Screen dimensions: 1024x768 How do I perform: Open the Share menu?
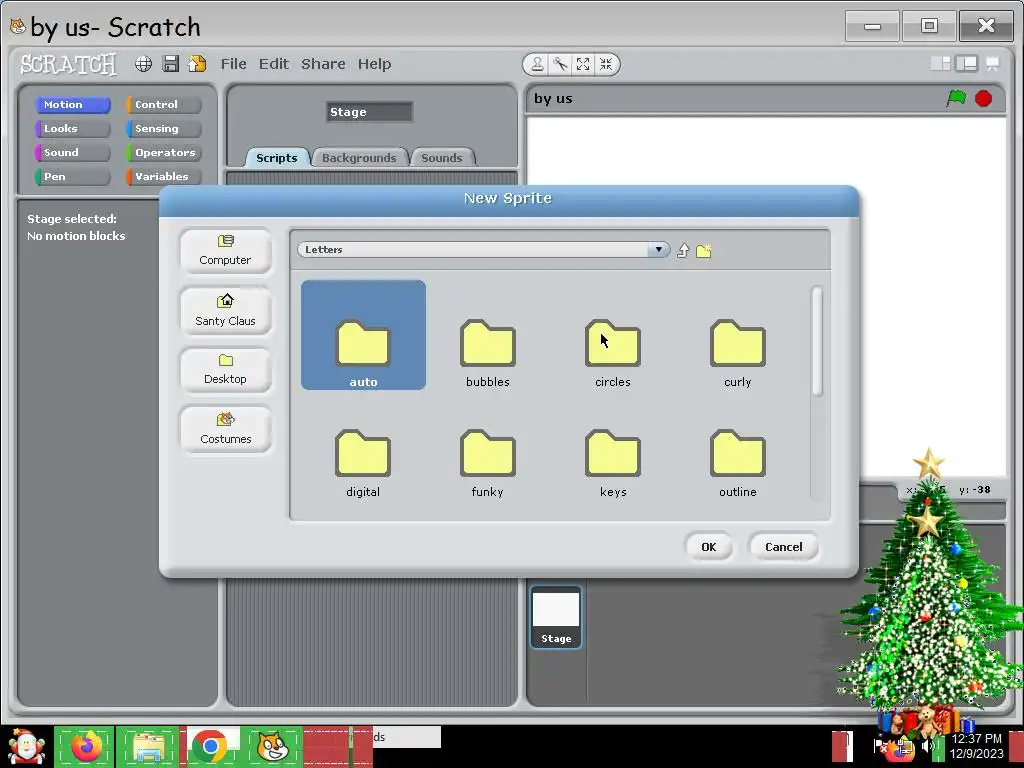click(x=323, y=64)
